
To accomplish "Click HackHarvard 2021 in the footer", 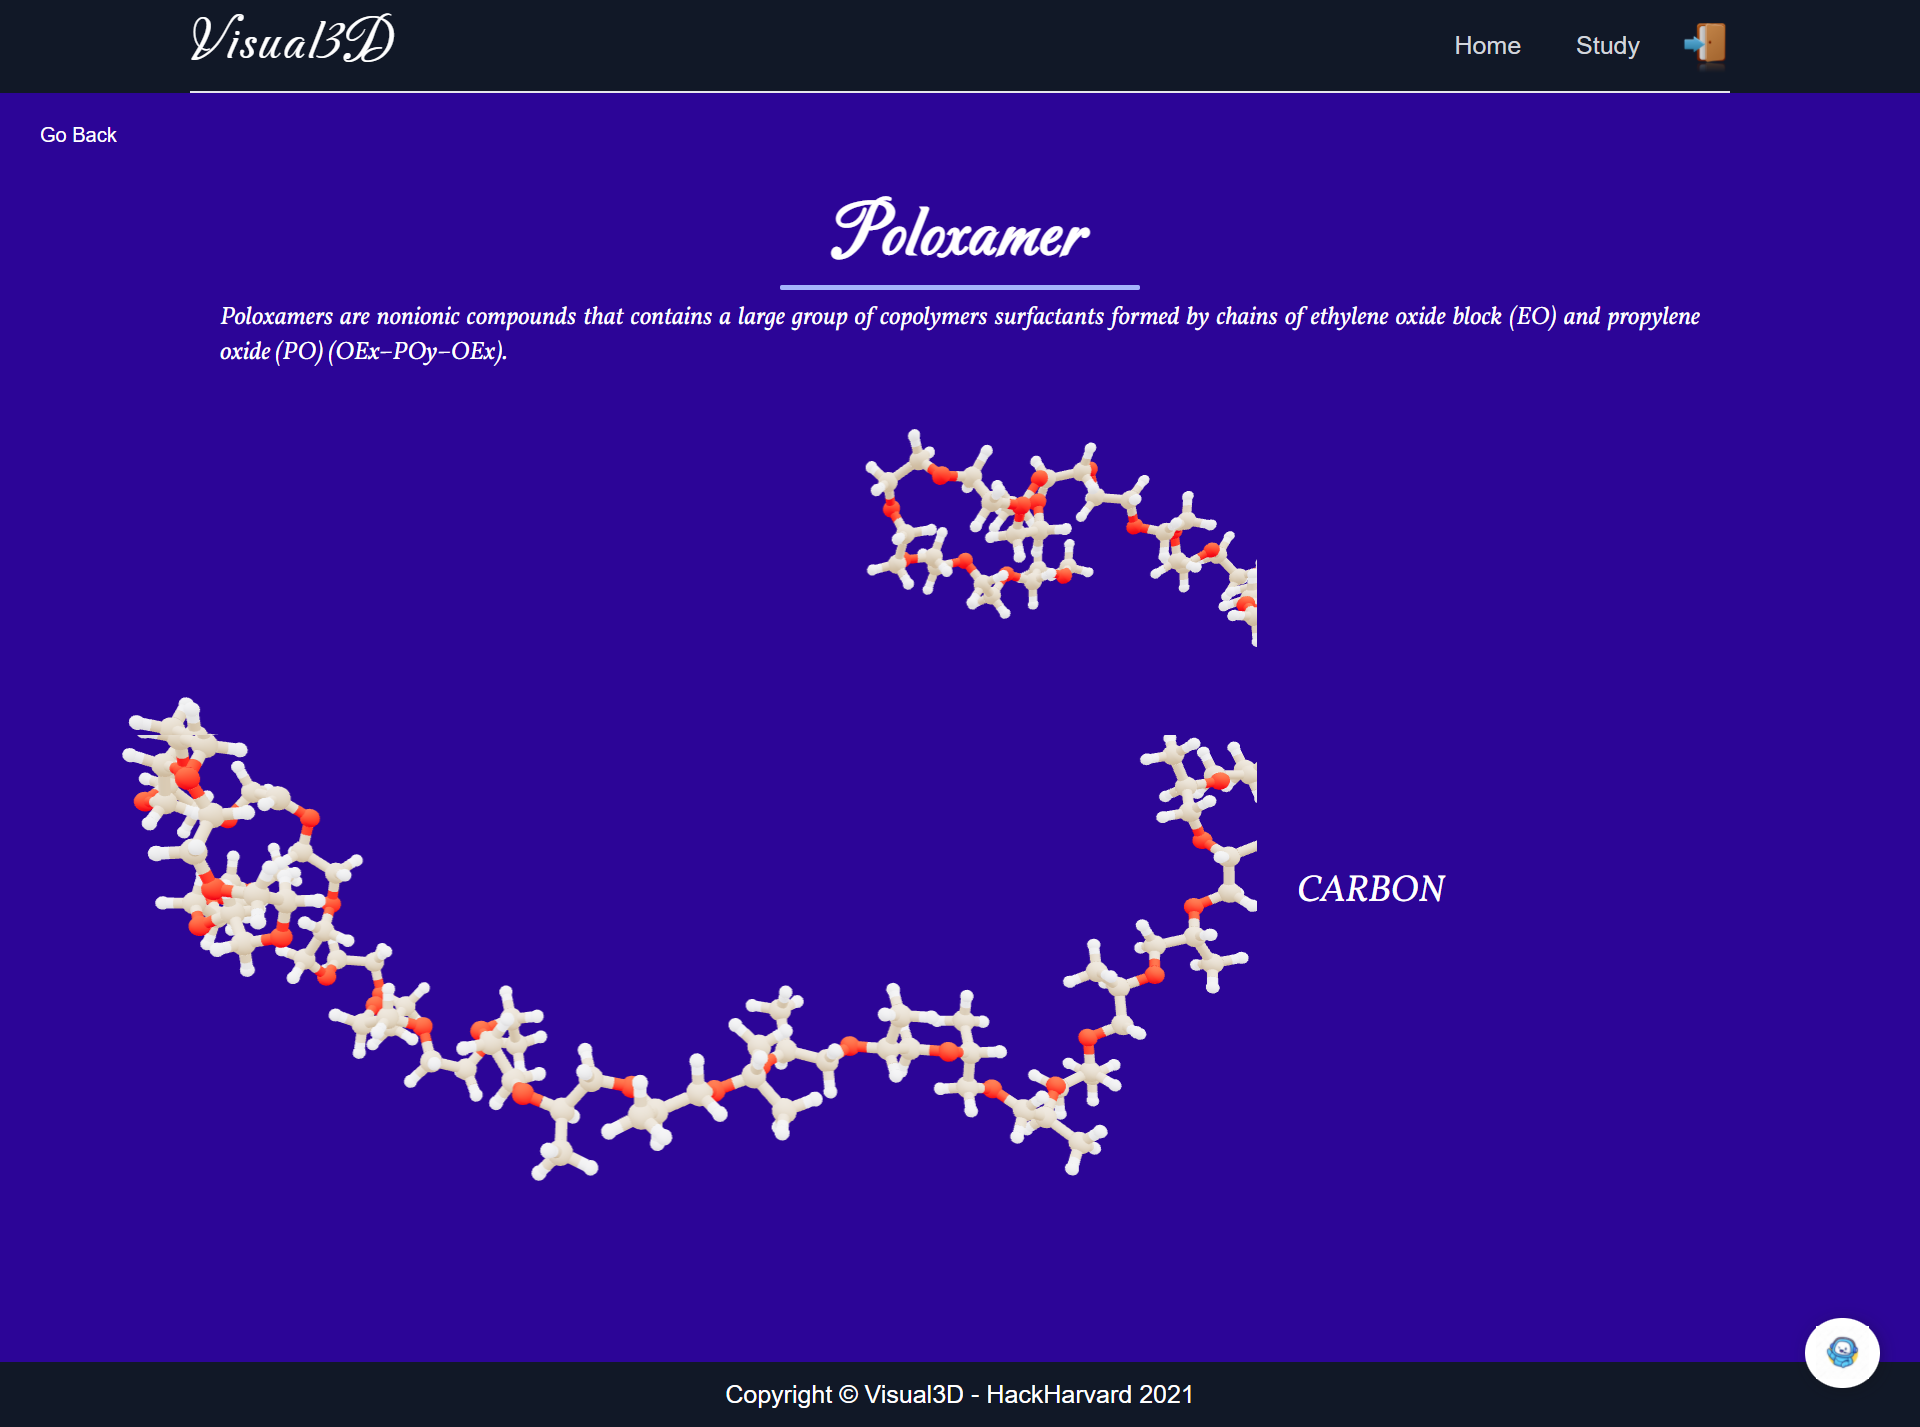I will click(1089, 1394).
